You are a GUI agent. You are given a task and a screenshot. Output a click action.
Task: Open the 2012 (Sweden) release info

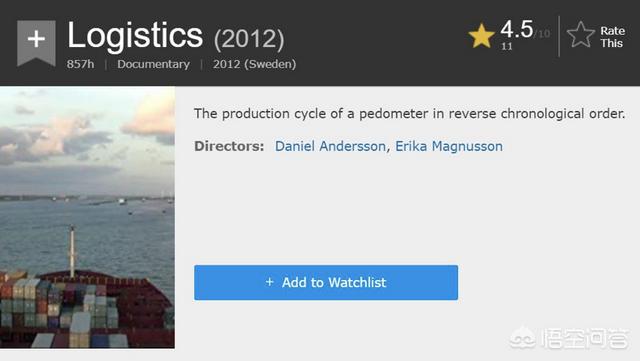254,64
